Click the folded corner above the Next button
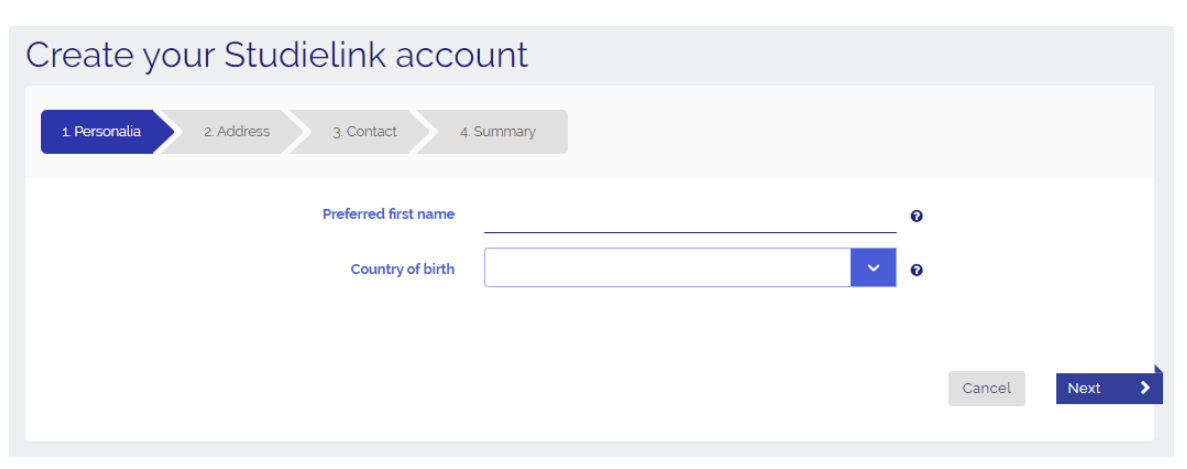The image size is (1187, 469). point(1158,370)
